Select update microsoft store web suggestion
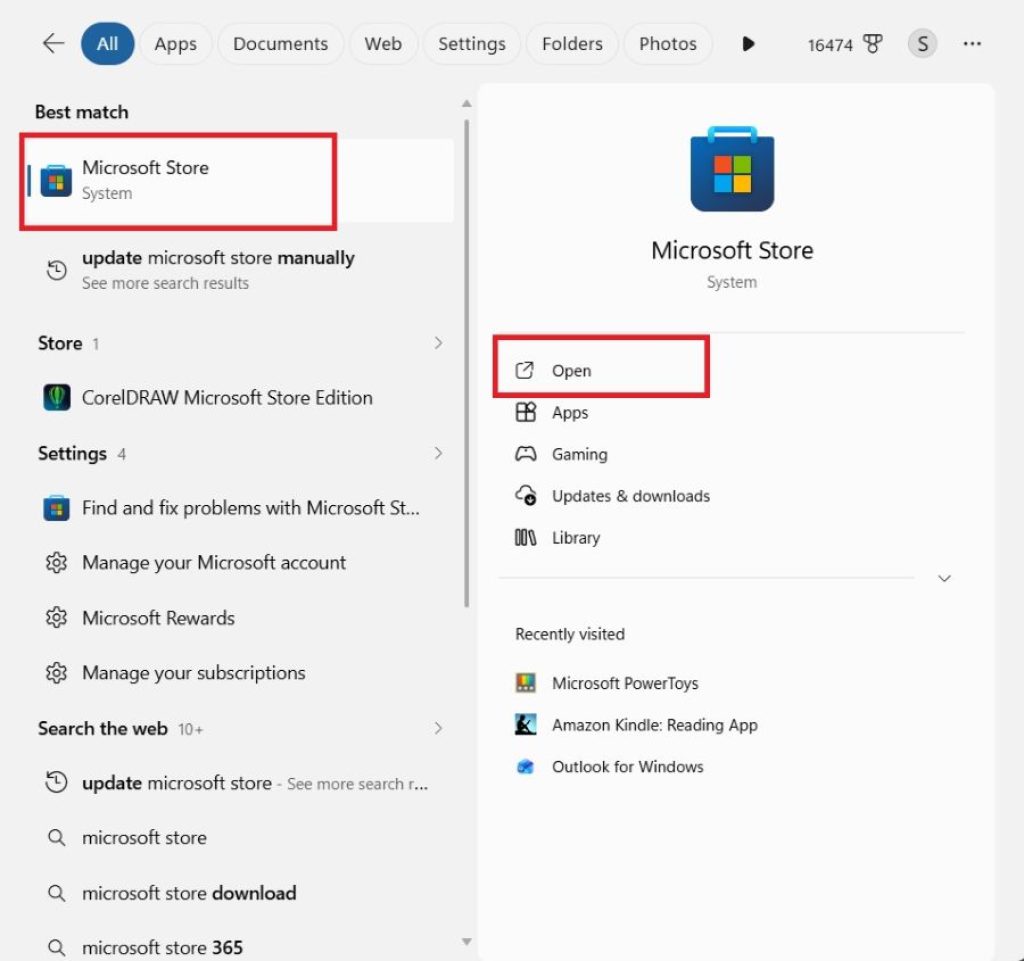 238,783
